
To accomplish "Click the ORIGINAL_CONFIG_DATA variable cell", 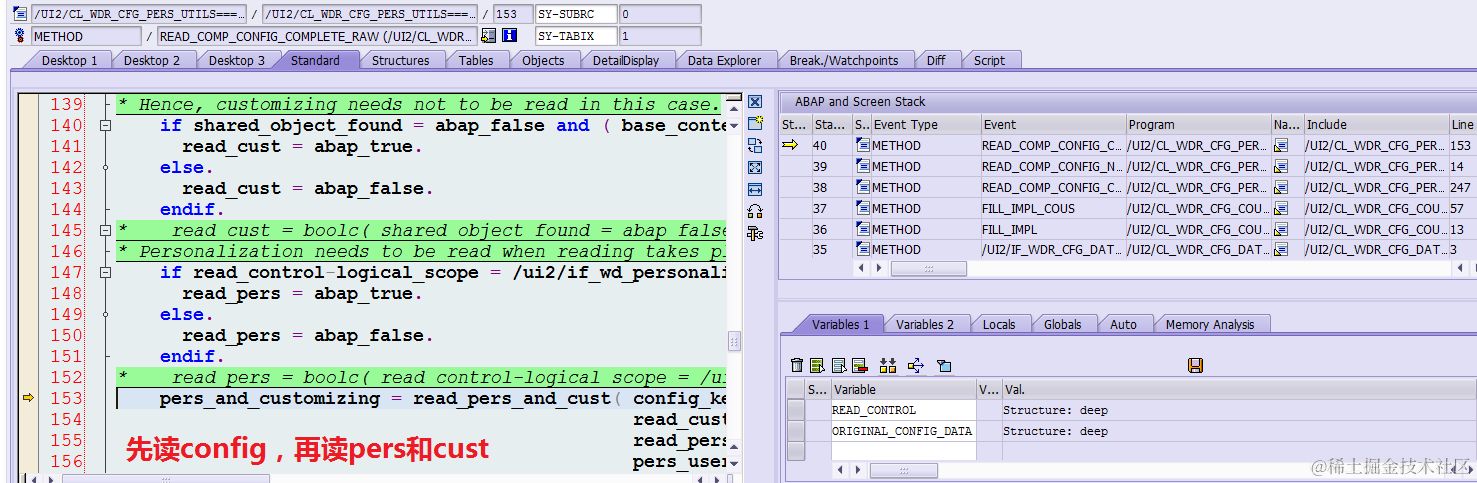I will coord(903,431).
